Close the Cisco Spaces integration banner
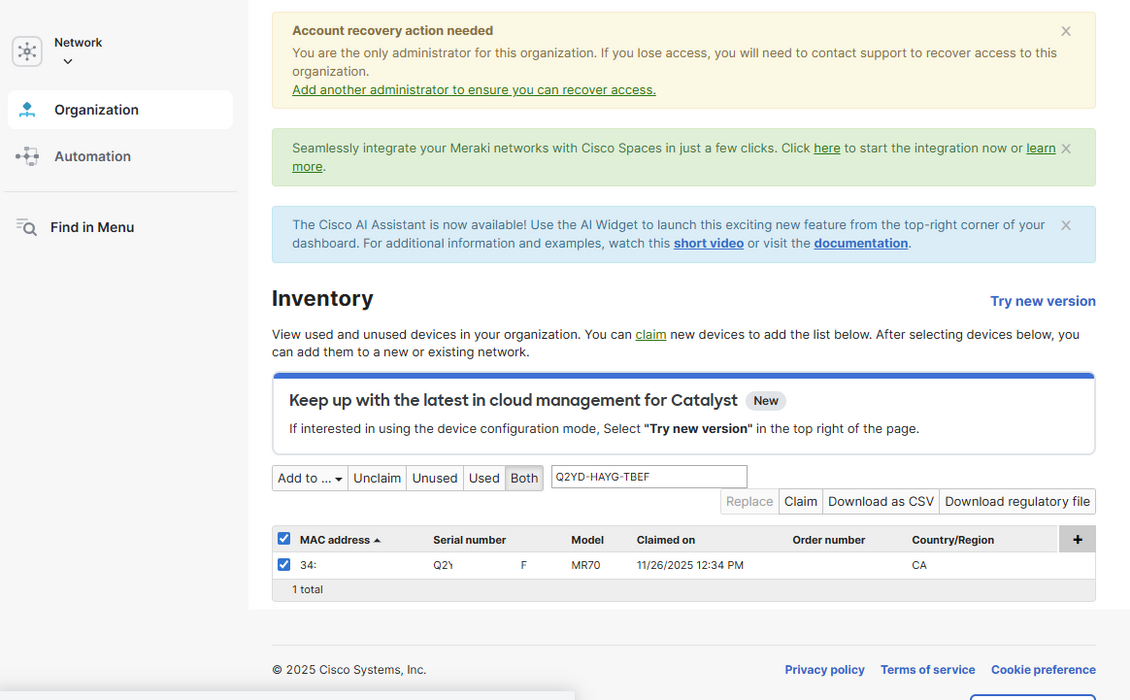 coord(1066,149)
